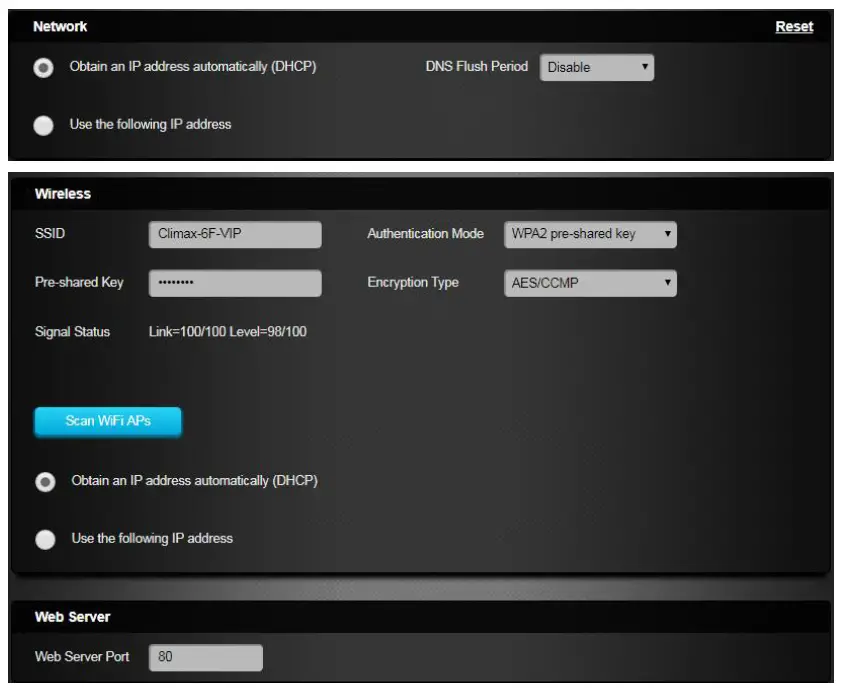Click the 'SSID' label
The image size is (843, 693).
point(50,233)
